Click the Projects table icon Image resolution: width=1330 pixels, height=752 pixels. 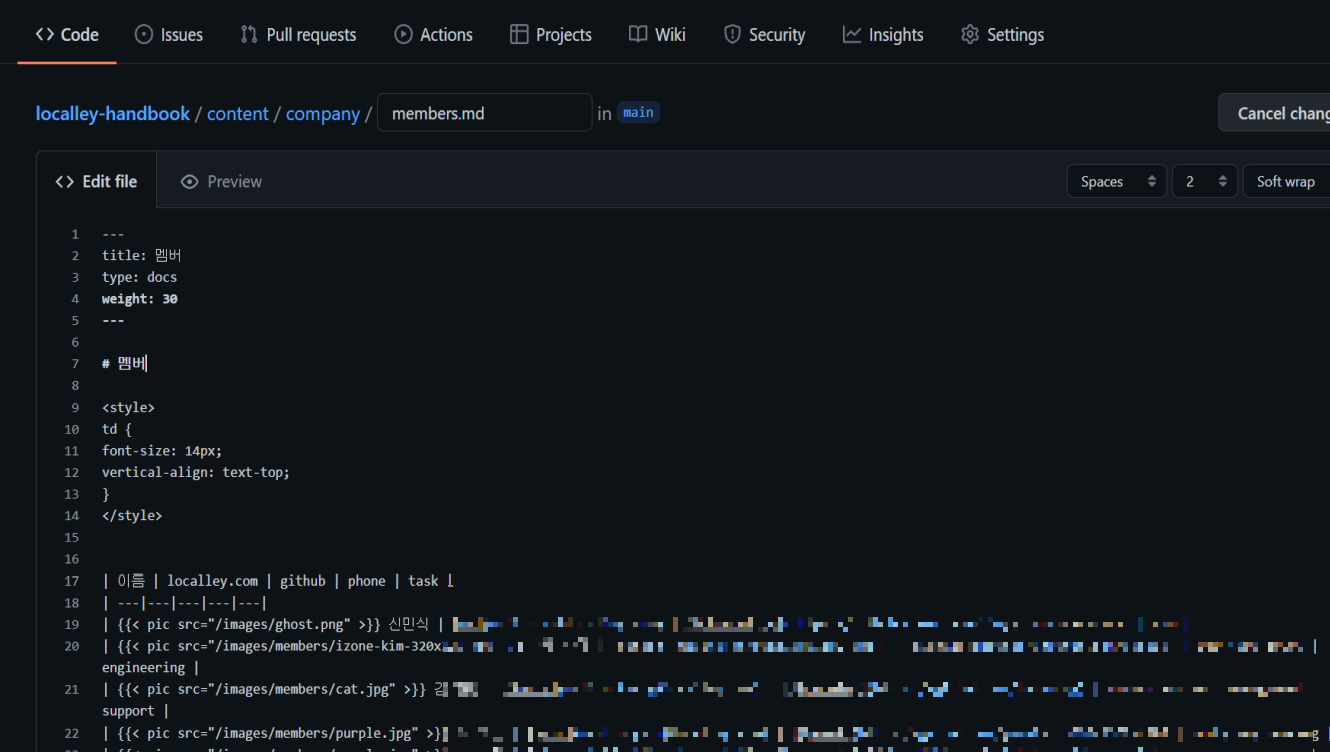(519, 35)
